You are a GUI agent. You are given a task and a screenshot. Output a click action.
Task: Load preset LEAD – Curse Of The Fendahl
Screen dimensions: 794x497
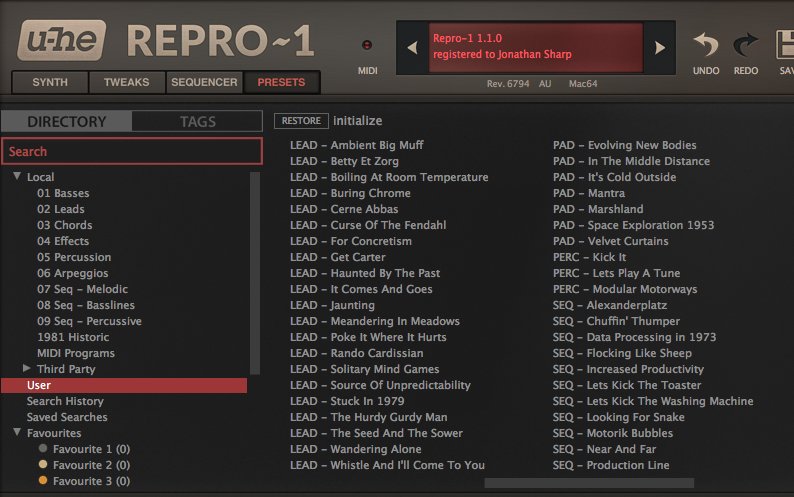click(x=368, y=225)
